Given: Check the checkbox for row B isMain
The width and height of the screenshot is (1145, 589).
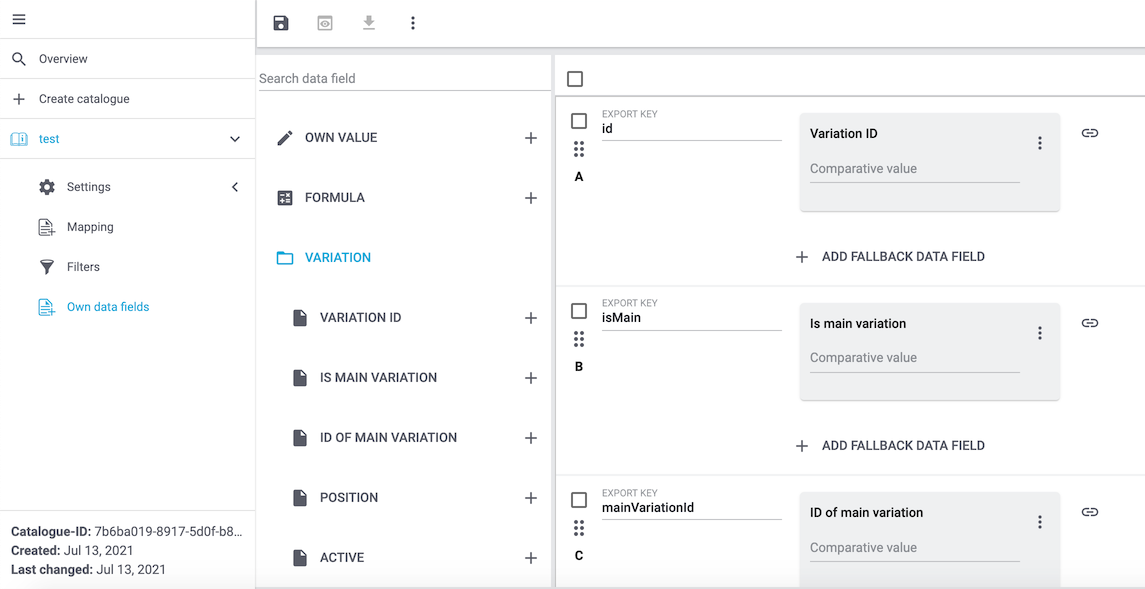Looking at the screenshot, I should 578,311.
